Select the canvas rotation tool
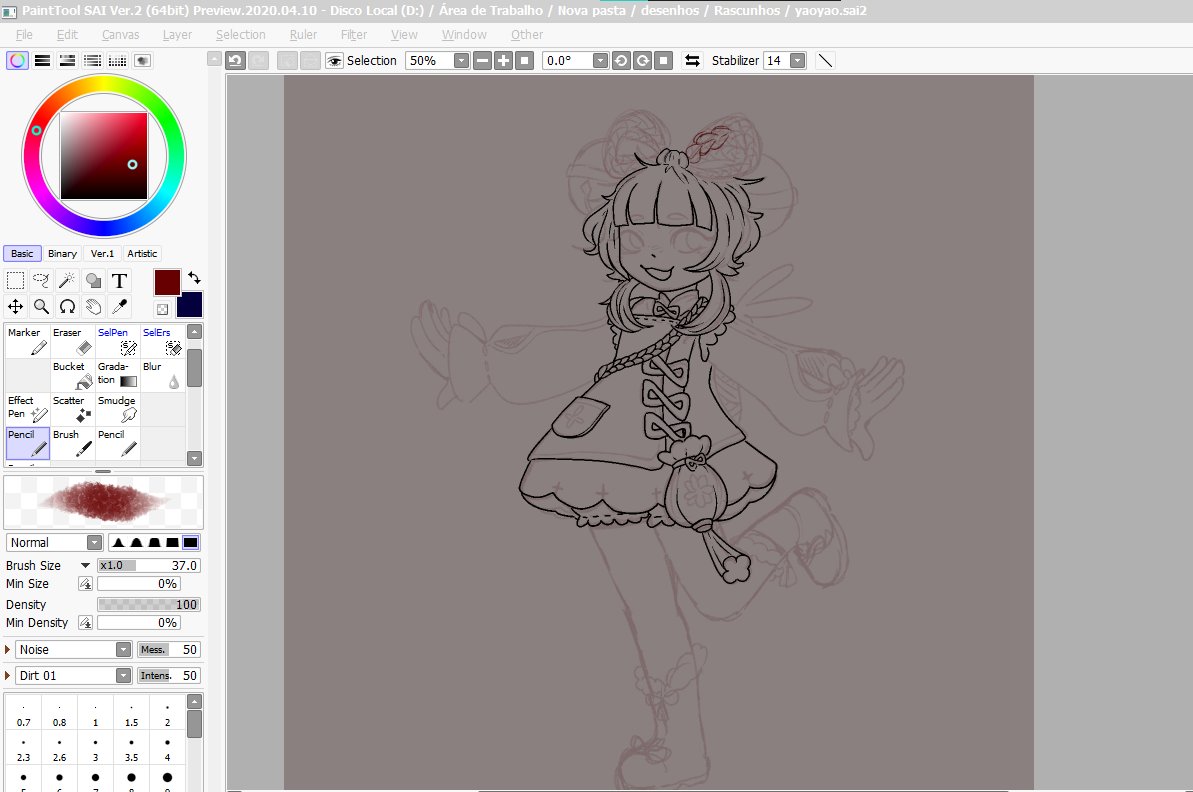1193x792 pixels. [67, 307]
